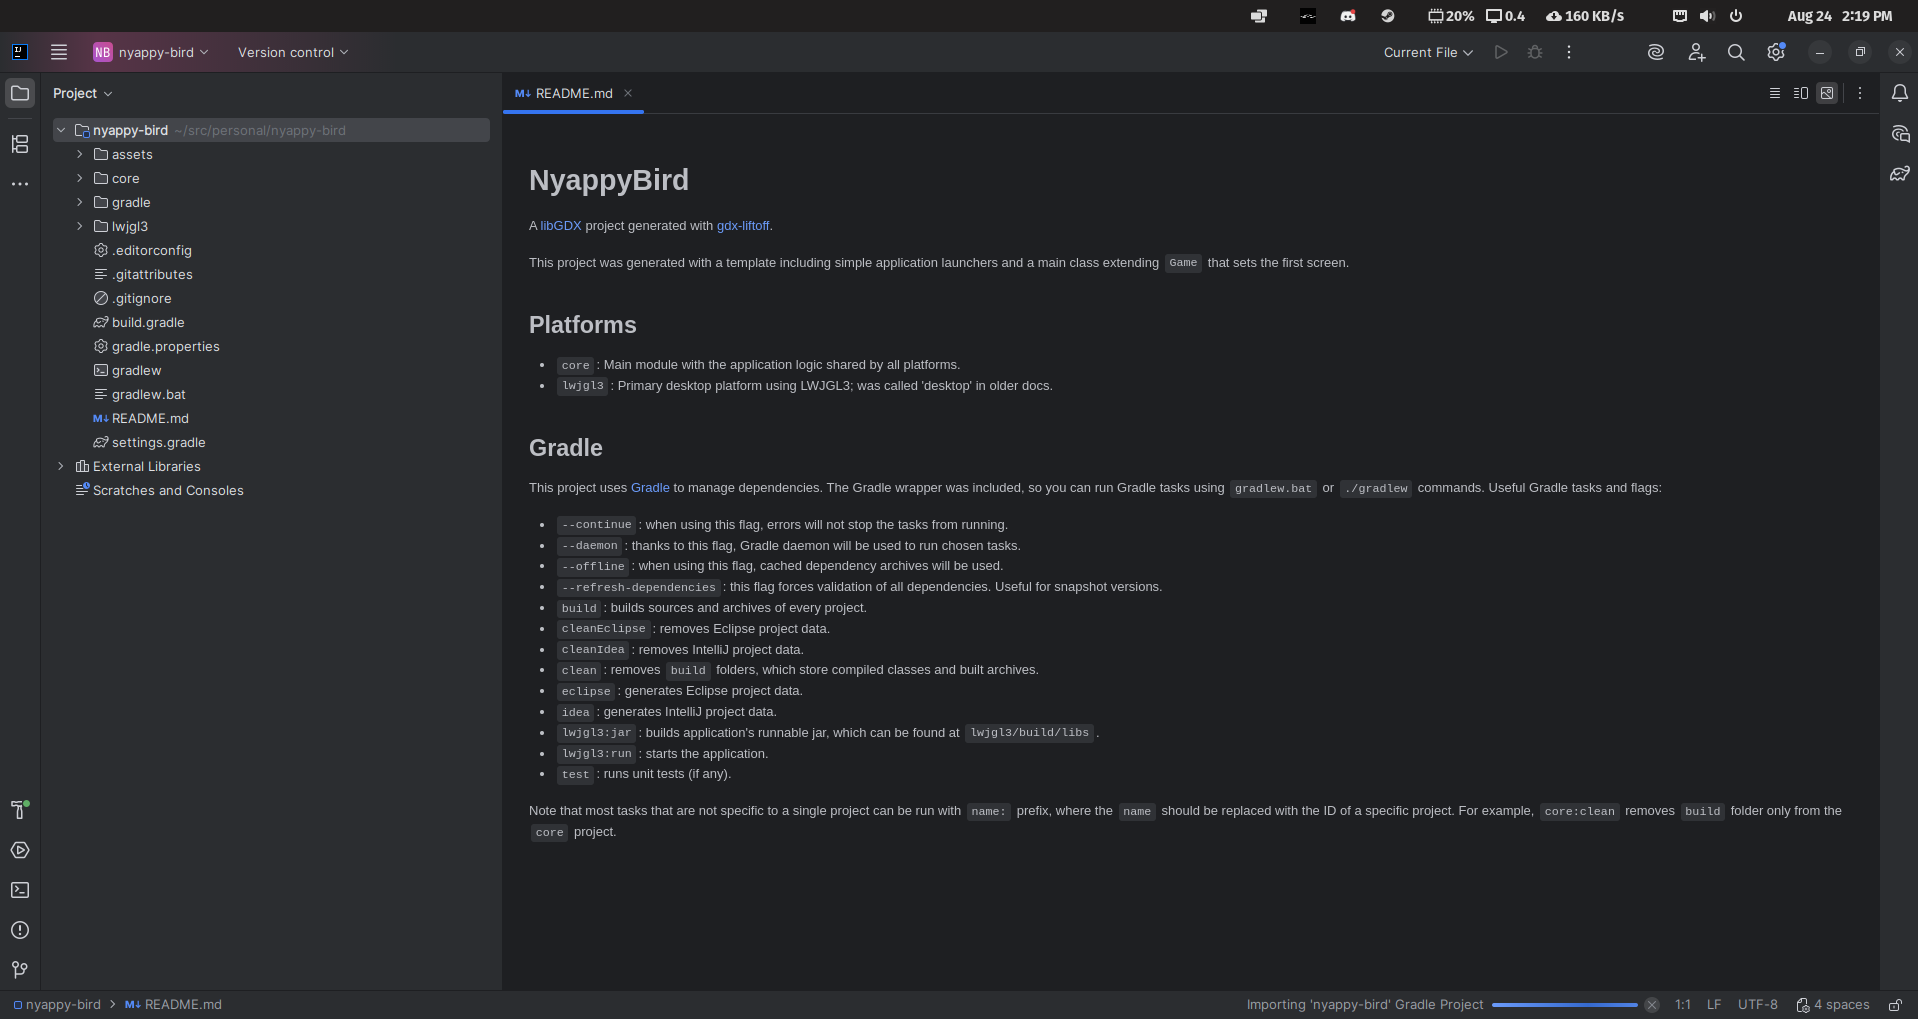Open the libGDX link
This screenshot has height=1019, width=1918.
560,226
